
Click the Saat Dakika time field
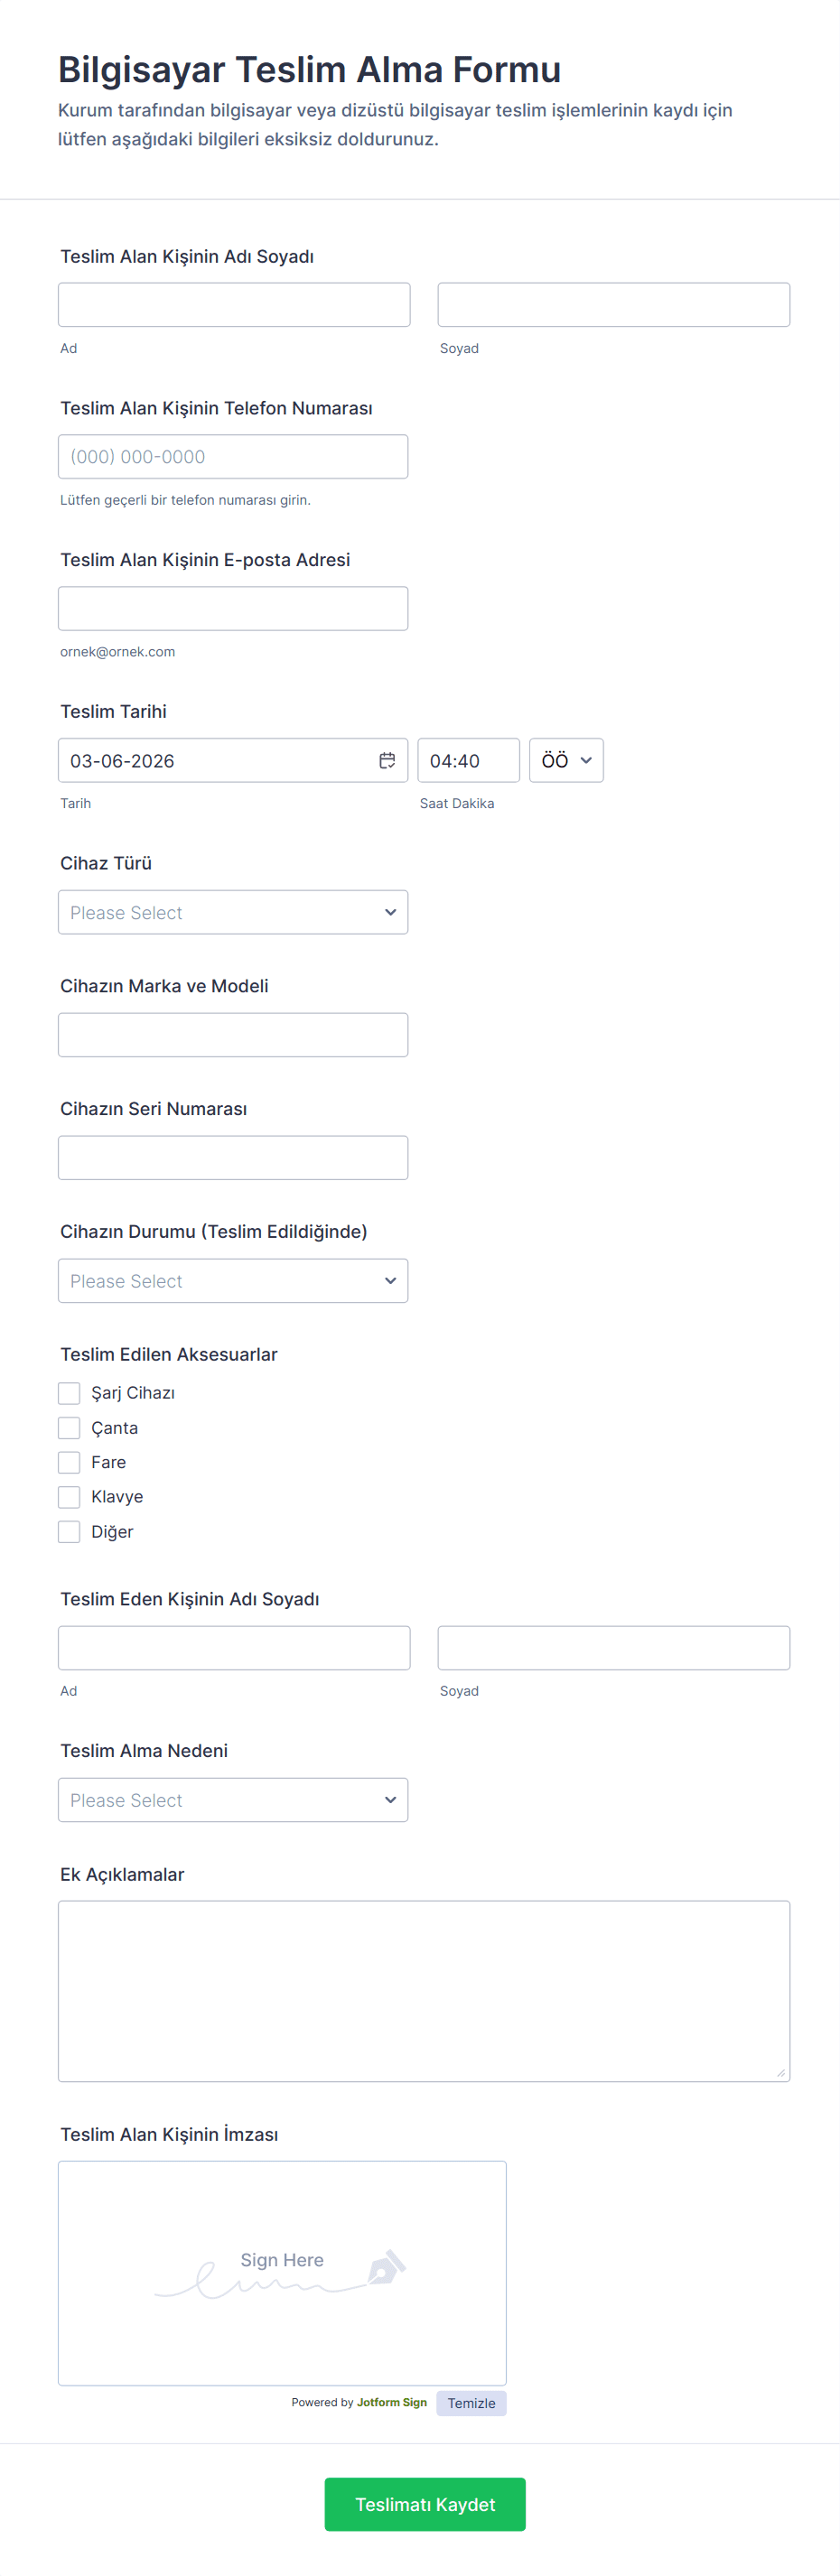pyautogui.click(x=468, y=760)
